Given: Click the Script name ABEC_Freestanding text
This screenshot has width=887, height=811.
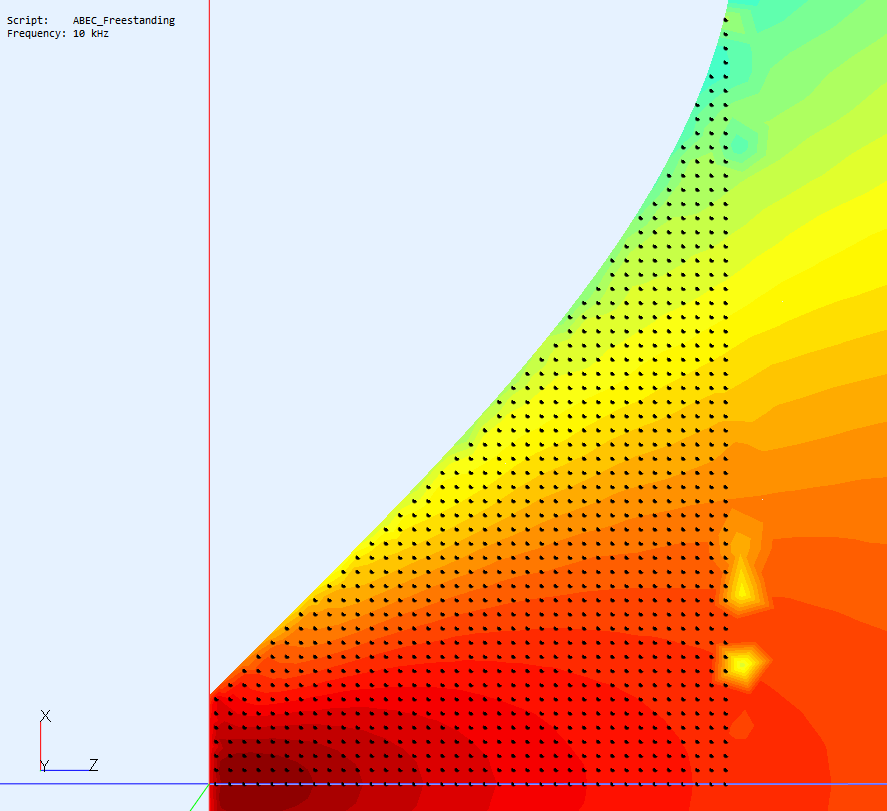Looking at the screenshot, I should pyautogui.click(x=124, y=20).
